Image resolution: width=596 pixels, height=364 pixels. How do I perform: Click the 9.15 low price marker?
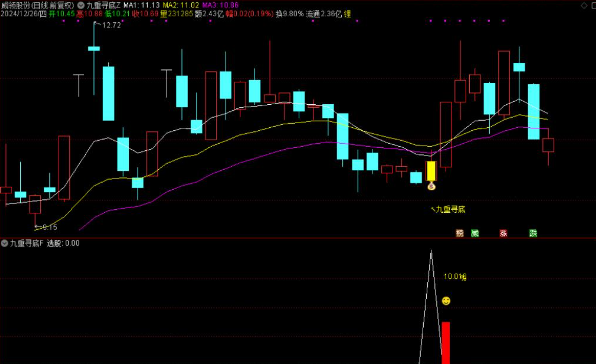tap(50, 227)
